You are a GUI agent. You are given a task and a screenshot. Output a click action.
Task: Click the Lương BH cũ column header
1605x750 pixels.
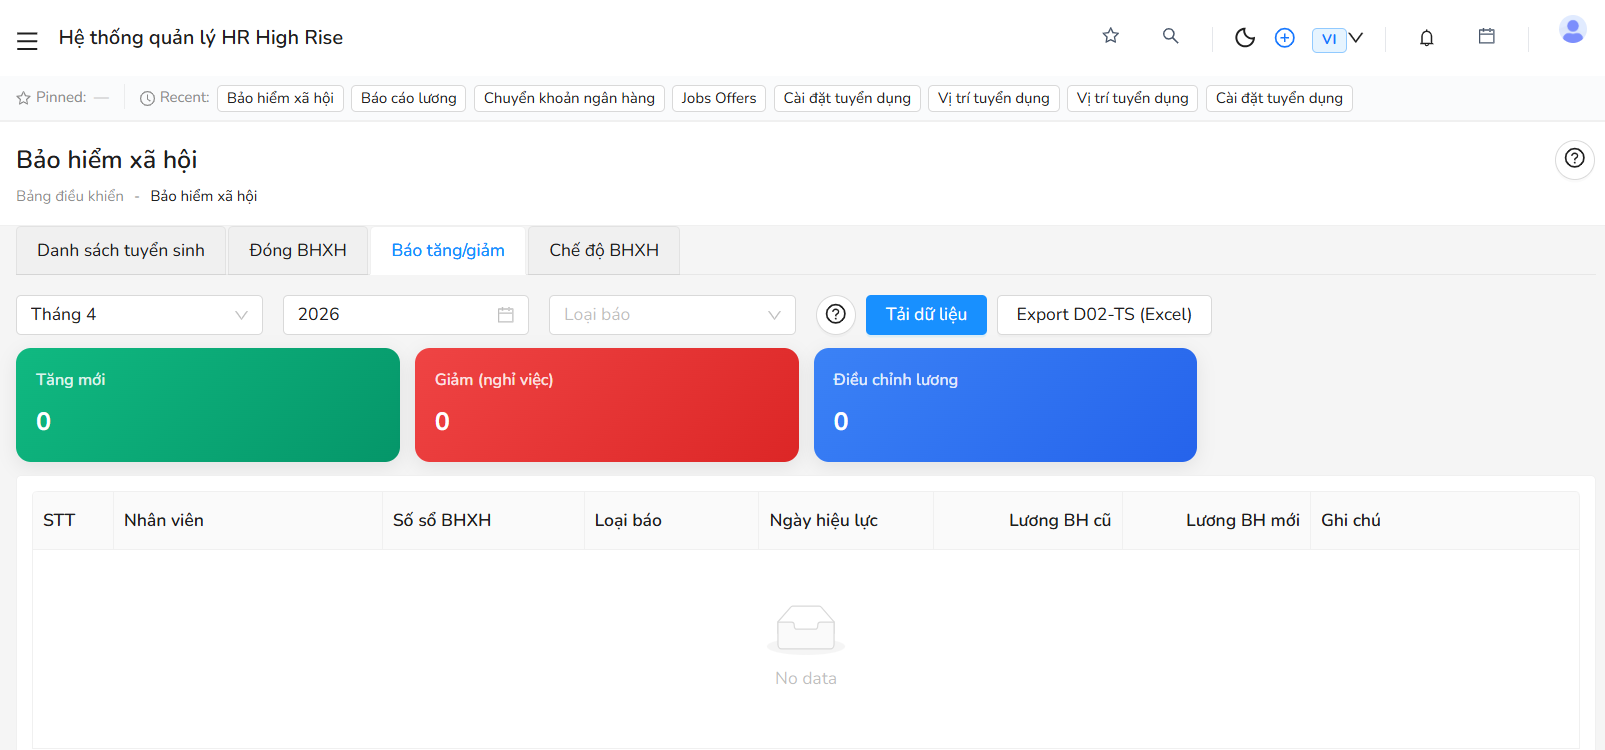[1028, 520]
